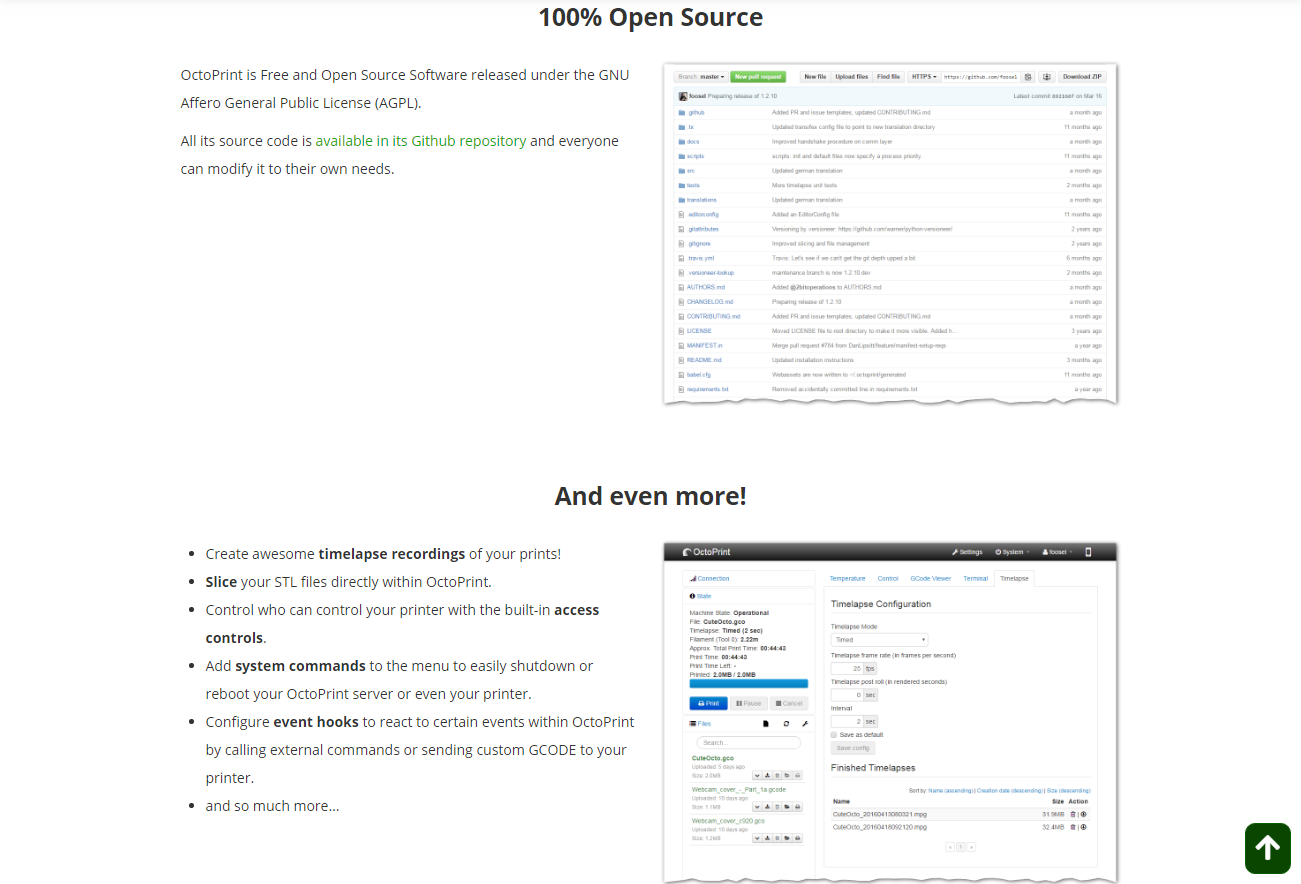
Task: Click the upload file icon beside Files
Action: point(766,723)
